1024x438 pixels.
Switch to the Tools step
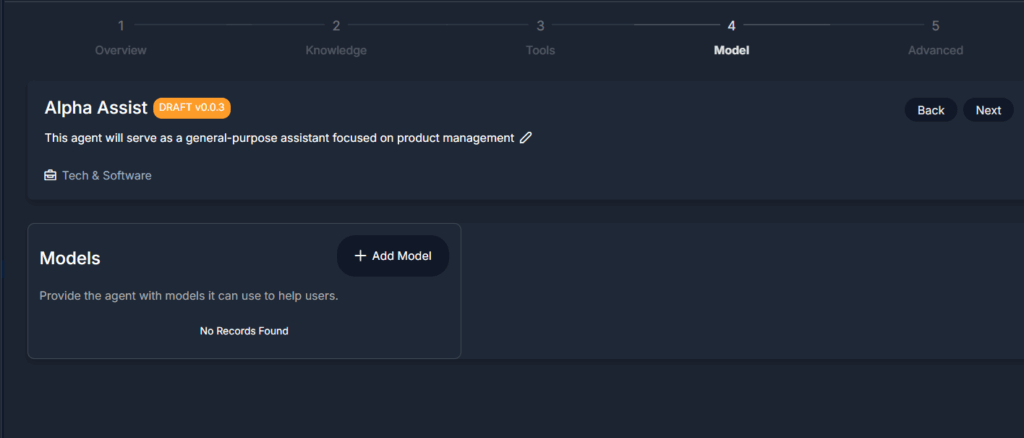coord(540,50)
